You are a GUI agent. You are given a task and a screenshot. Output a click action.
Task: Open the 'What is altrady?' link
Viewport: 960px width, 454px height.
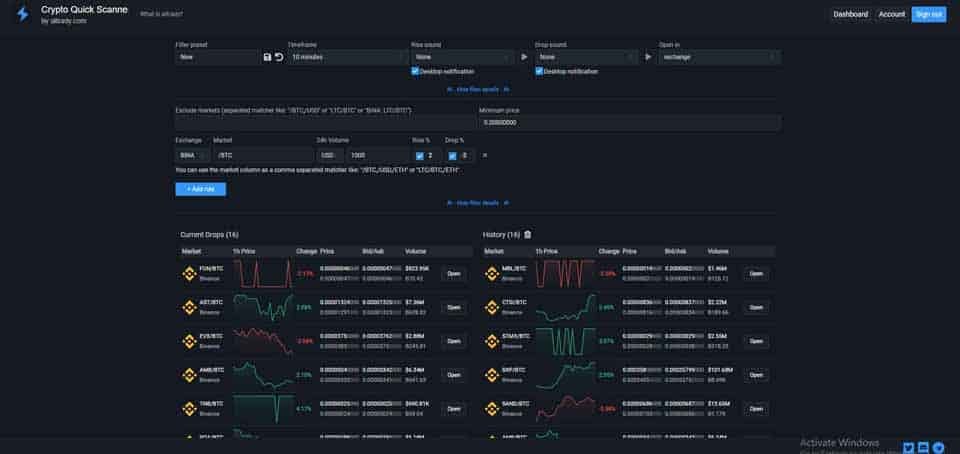161,13
